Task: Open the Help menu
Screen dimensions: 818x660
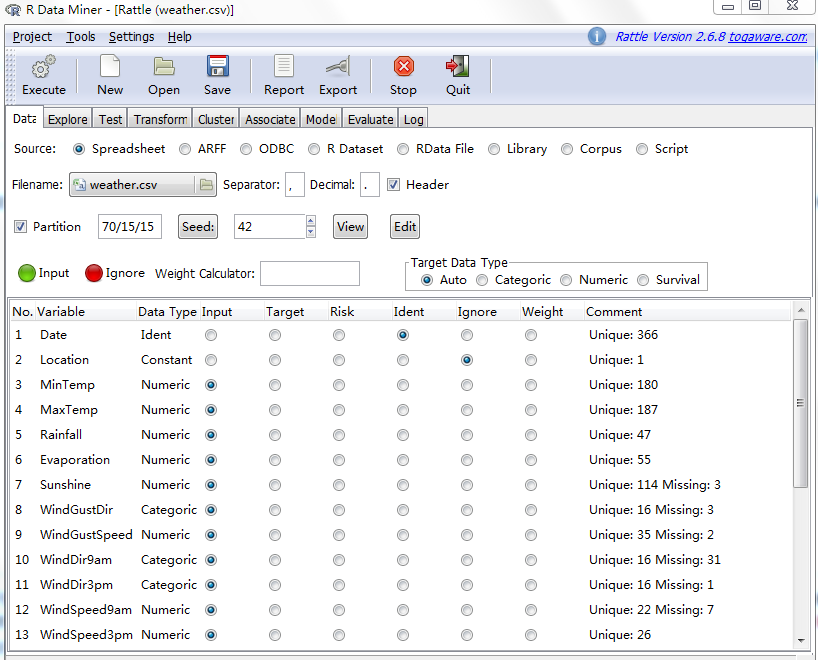Action: click(179, 37)
